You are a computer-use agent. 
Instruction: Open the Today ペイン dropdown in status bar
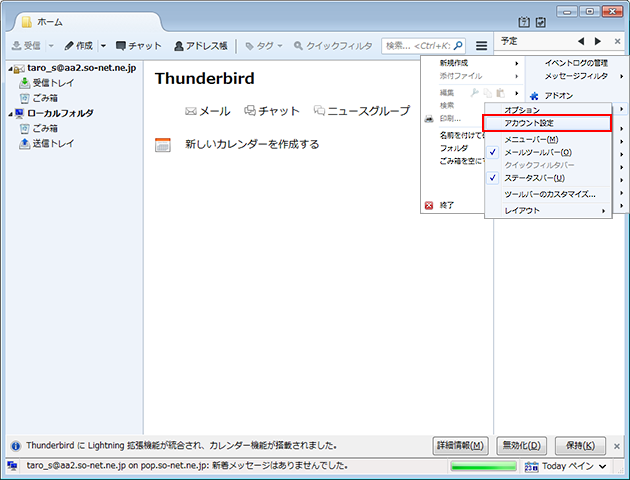(574, 466)
